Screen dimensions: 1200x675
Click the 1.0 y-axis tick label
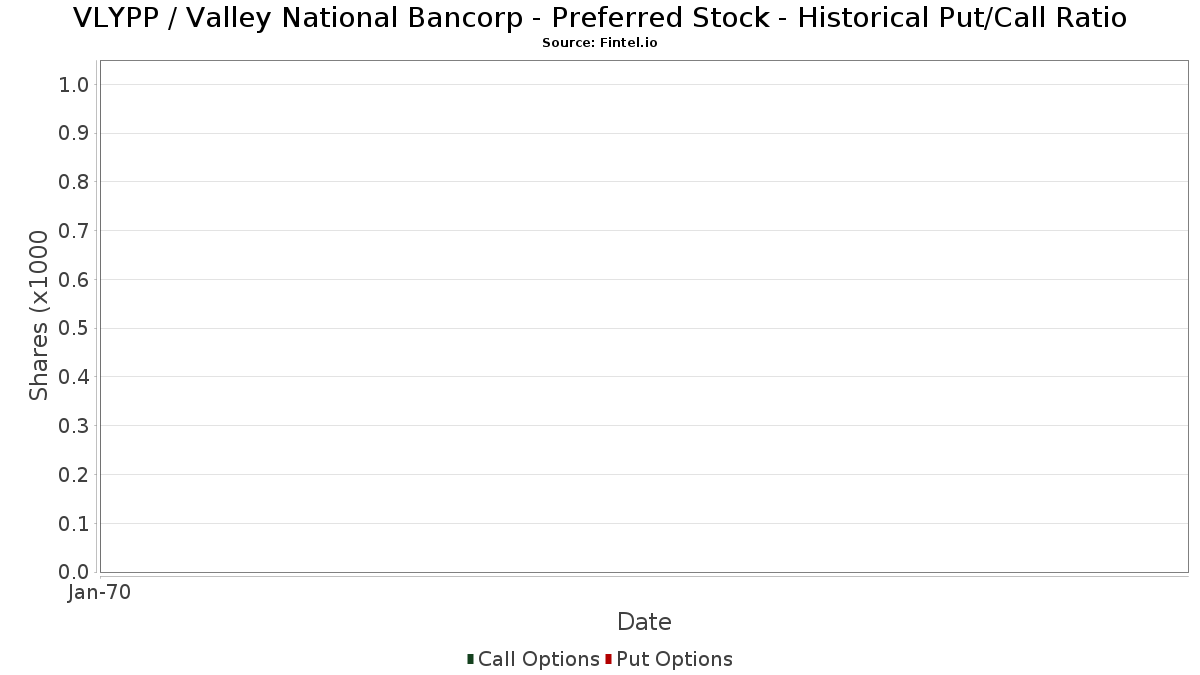[74, 85]
